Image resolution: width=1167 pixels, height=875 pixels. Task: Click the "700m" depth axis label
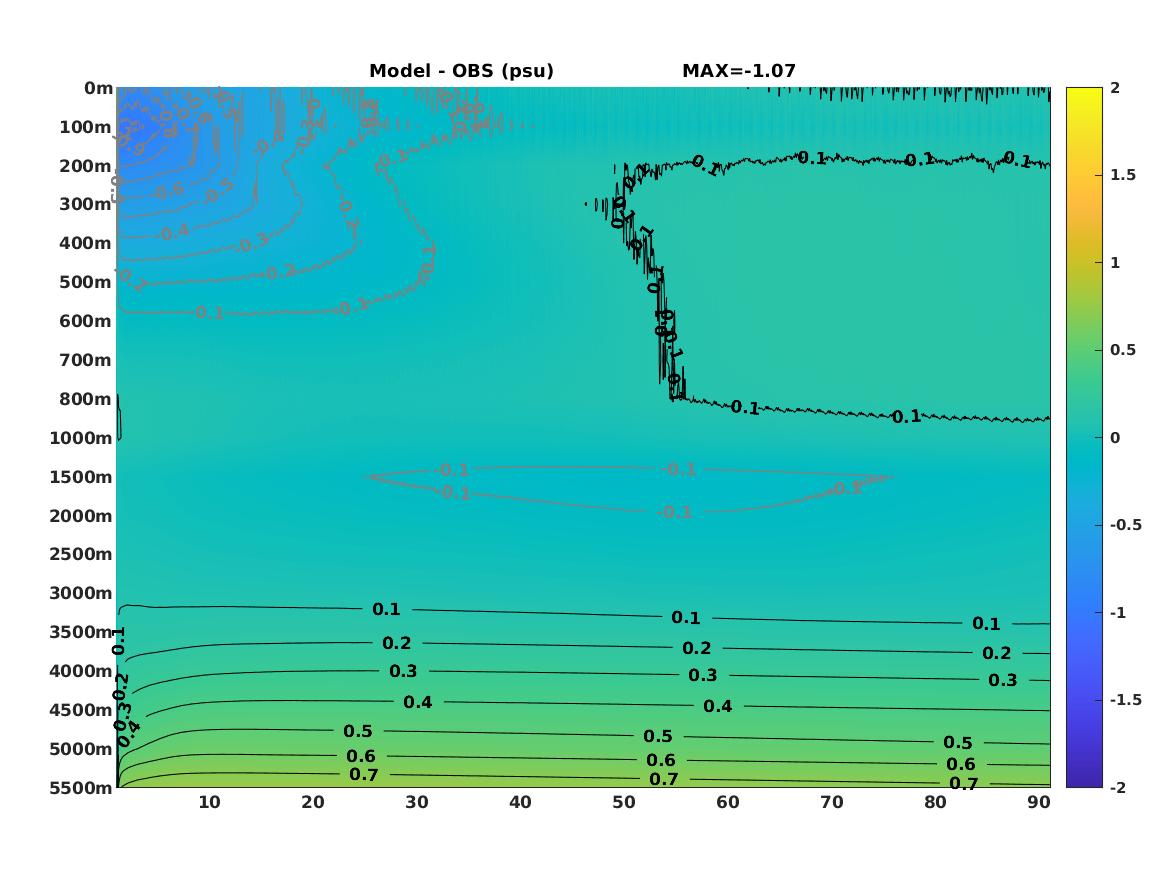point(86,360)
